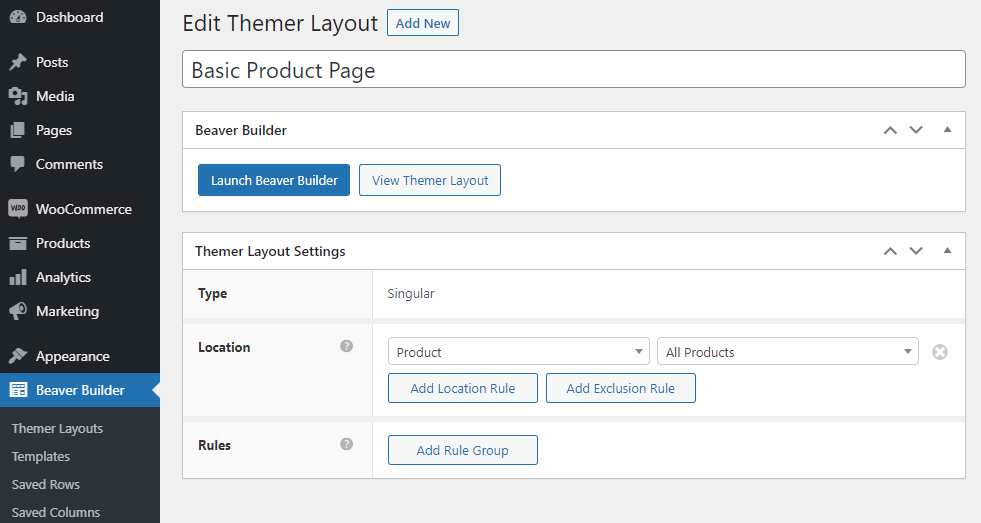Move Themer Layout Settings panel down

pos(916,251)
